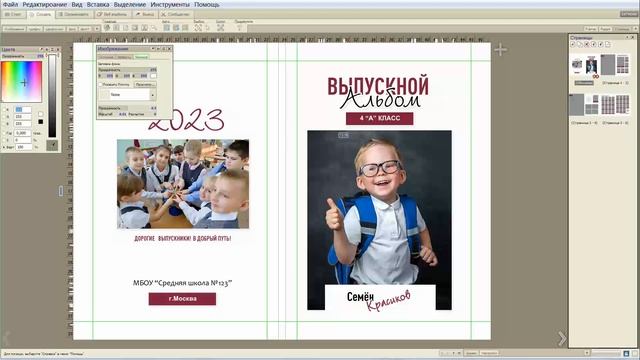
Task: Open the Редактирование menu
Action: [44, 4]
